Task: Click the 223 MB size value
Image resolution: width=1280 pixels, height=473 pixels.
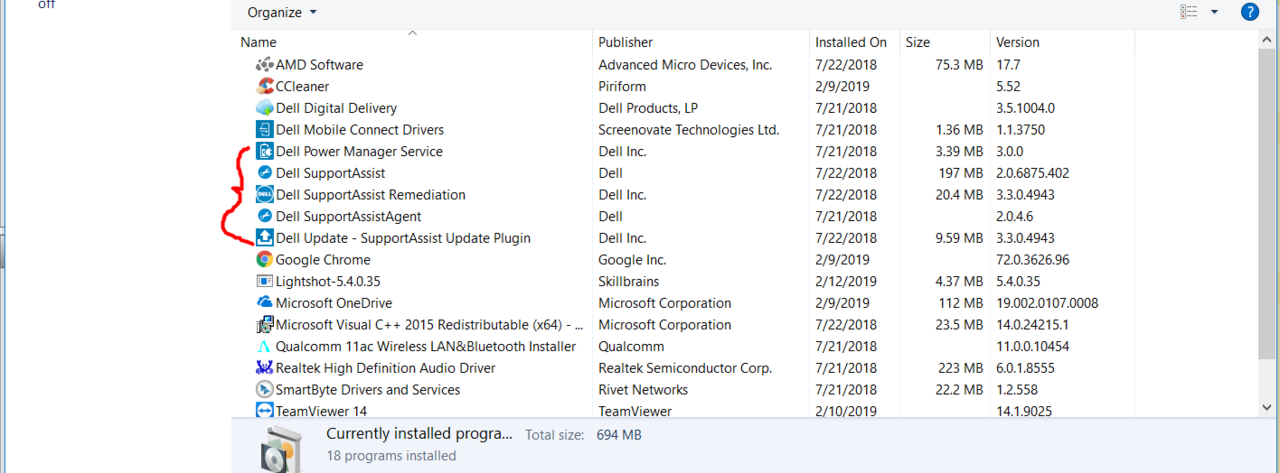Action: pyautogui.click(x=960, y=368)
